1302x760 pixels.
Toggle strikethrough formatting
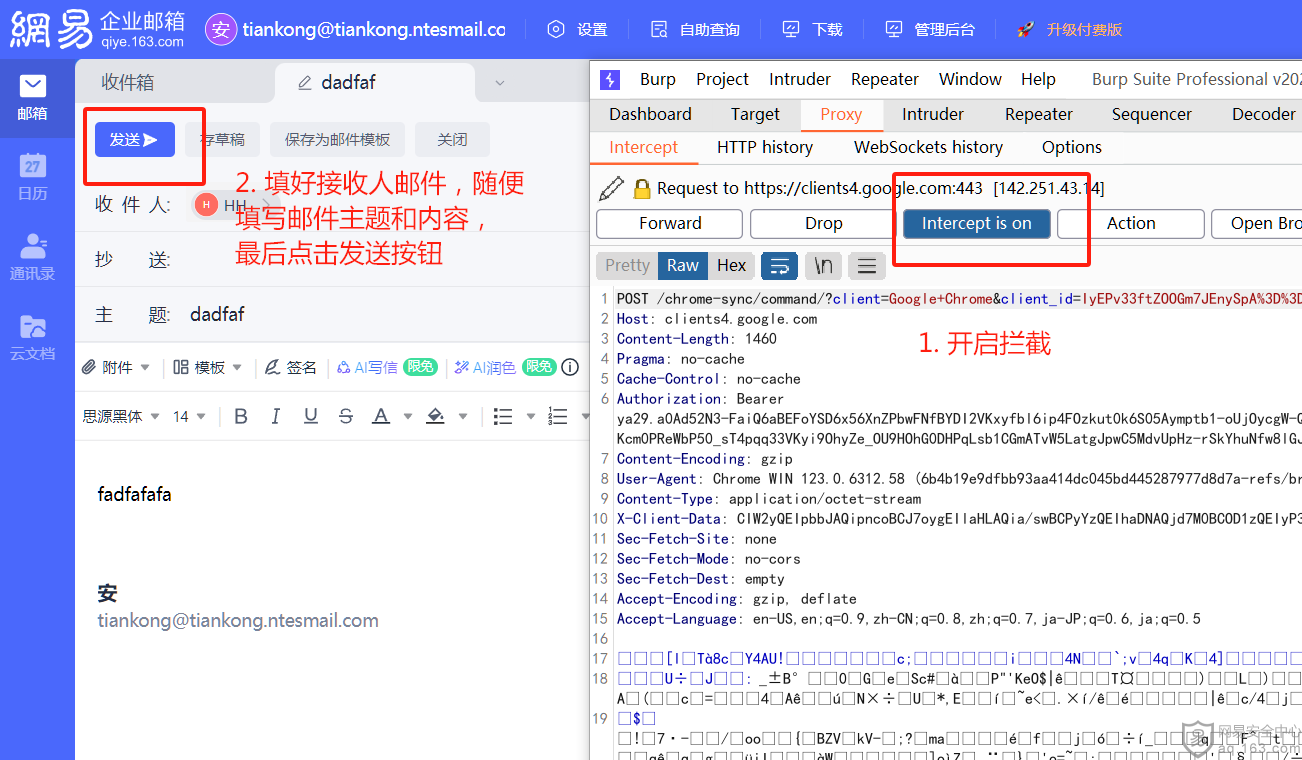[x=346, y=416]
